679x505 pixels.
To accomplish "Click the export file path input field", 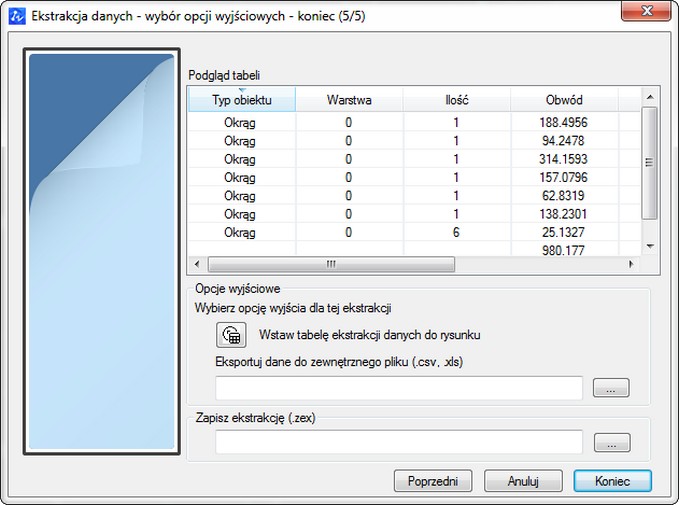I will point(399,388).
